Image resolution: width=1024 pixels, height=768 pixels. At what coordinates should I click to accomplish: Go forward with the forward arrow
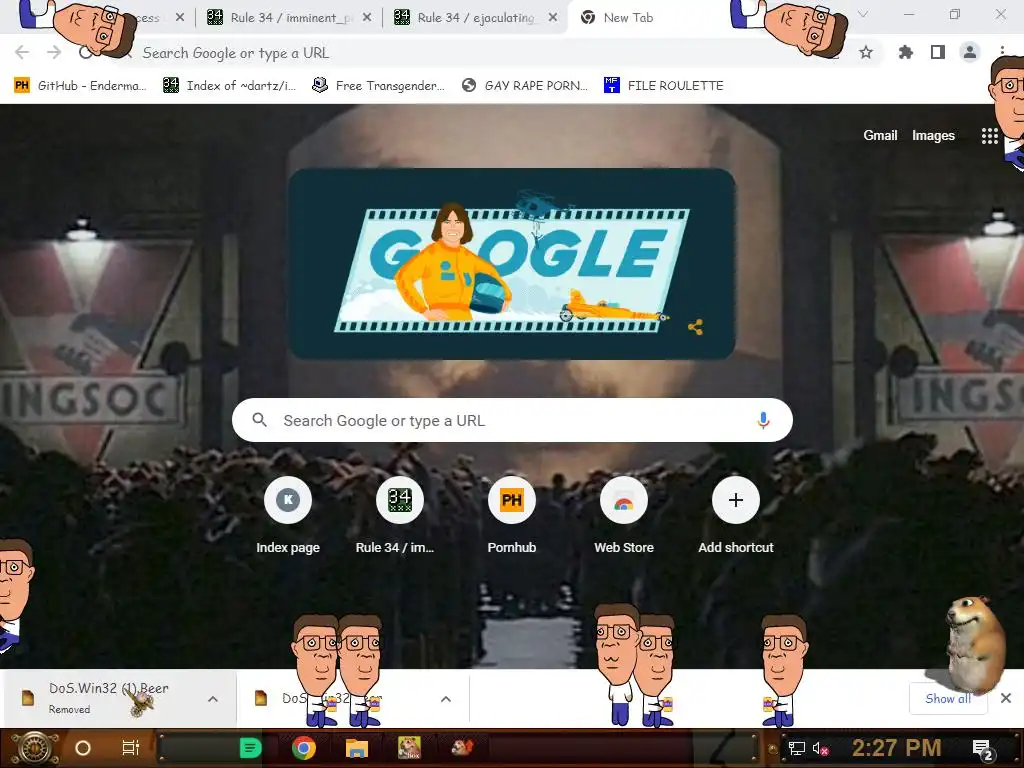click(54, 52)
